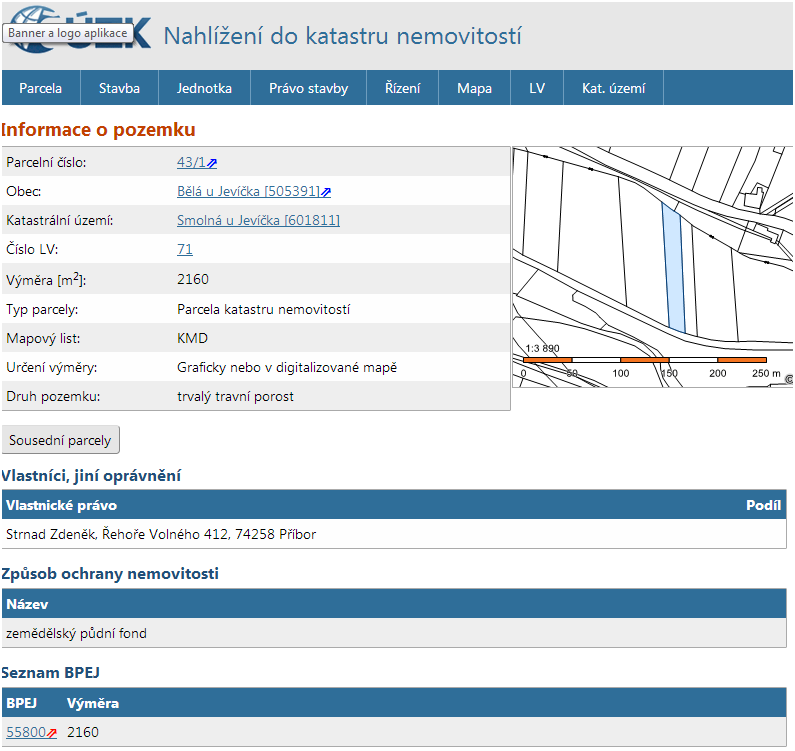795x751 pixels.
Task: Click the Seznam BPEJ heading
Action: coord(51,672)
